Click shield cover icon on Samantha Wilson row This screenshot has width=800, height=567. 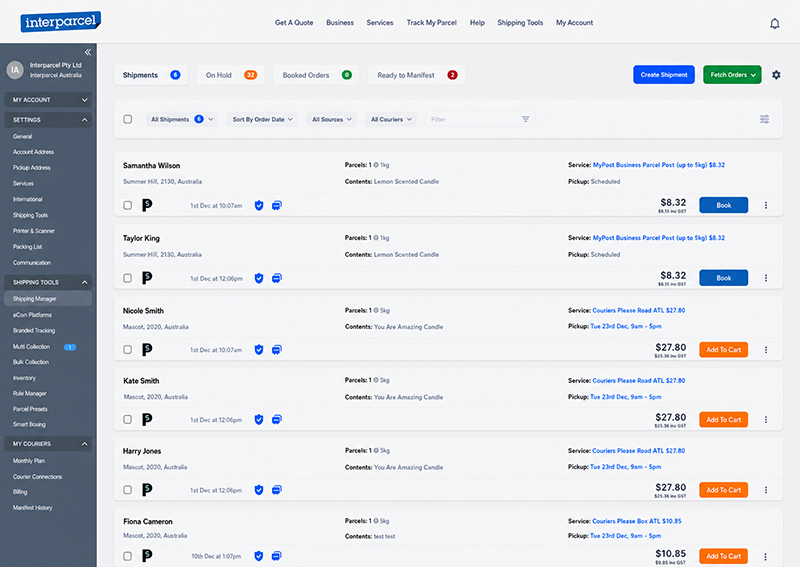259,205
